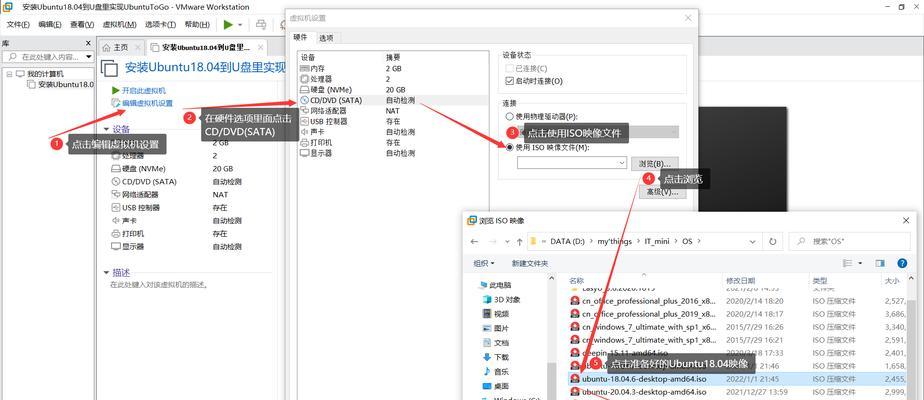
Task: Click refresh icon in browse dialog
Action: point(773,242)
